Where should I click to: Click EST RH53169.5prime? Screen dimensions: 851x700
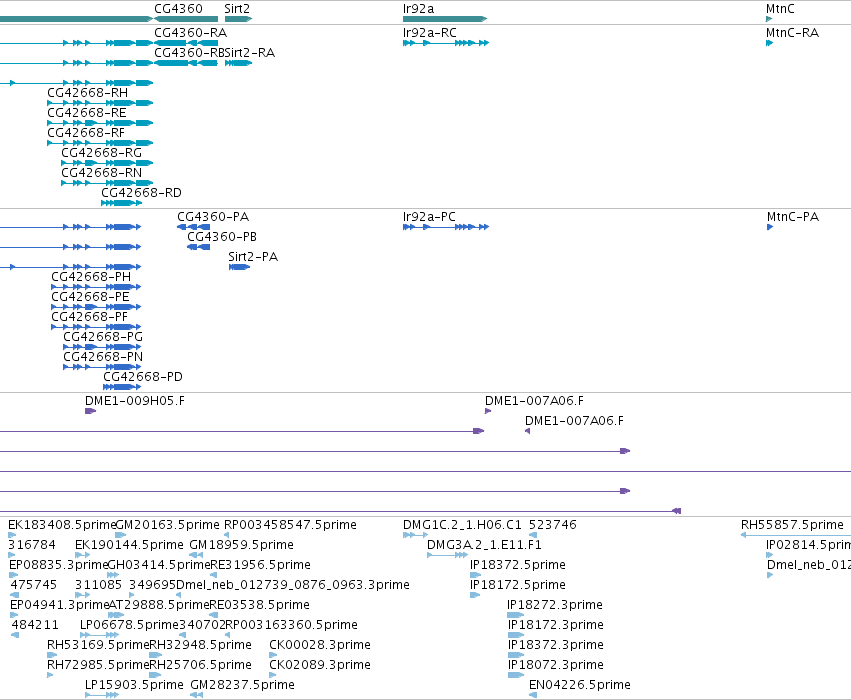pyautogui.click(x=98, y=645)
